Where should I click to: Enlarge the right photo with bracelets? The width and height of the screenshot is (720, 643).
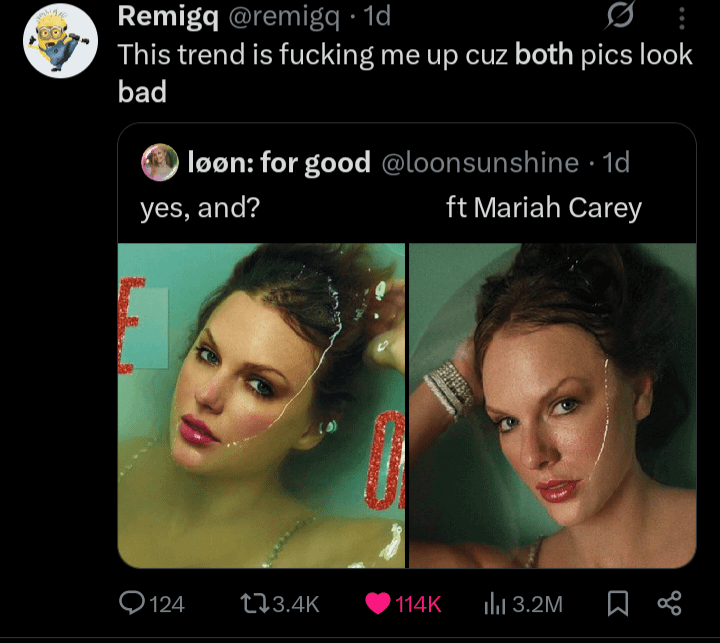pos(553,405)
